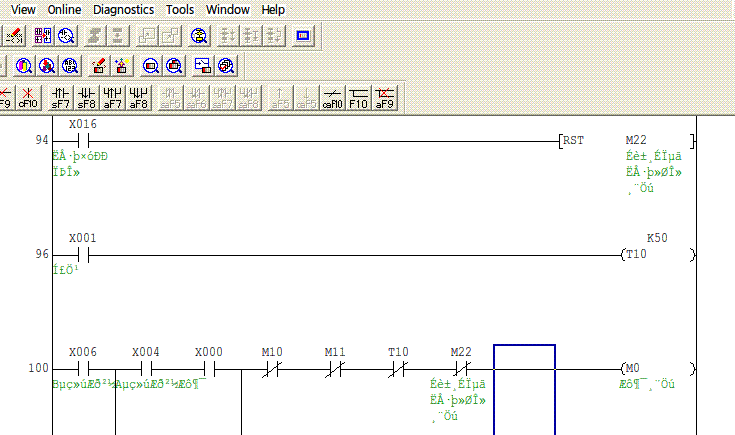Image resolution: width=735 pixels, height=435 pixels.
Task: Open the Tools menu
Action: point(180,9)
